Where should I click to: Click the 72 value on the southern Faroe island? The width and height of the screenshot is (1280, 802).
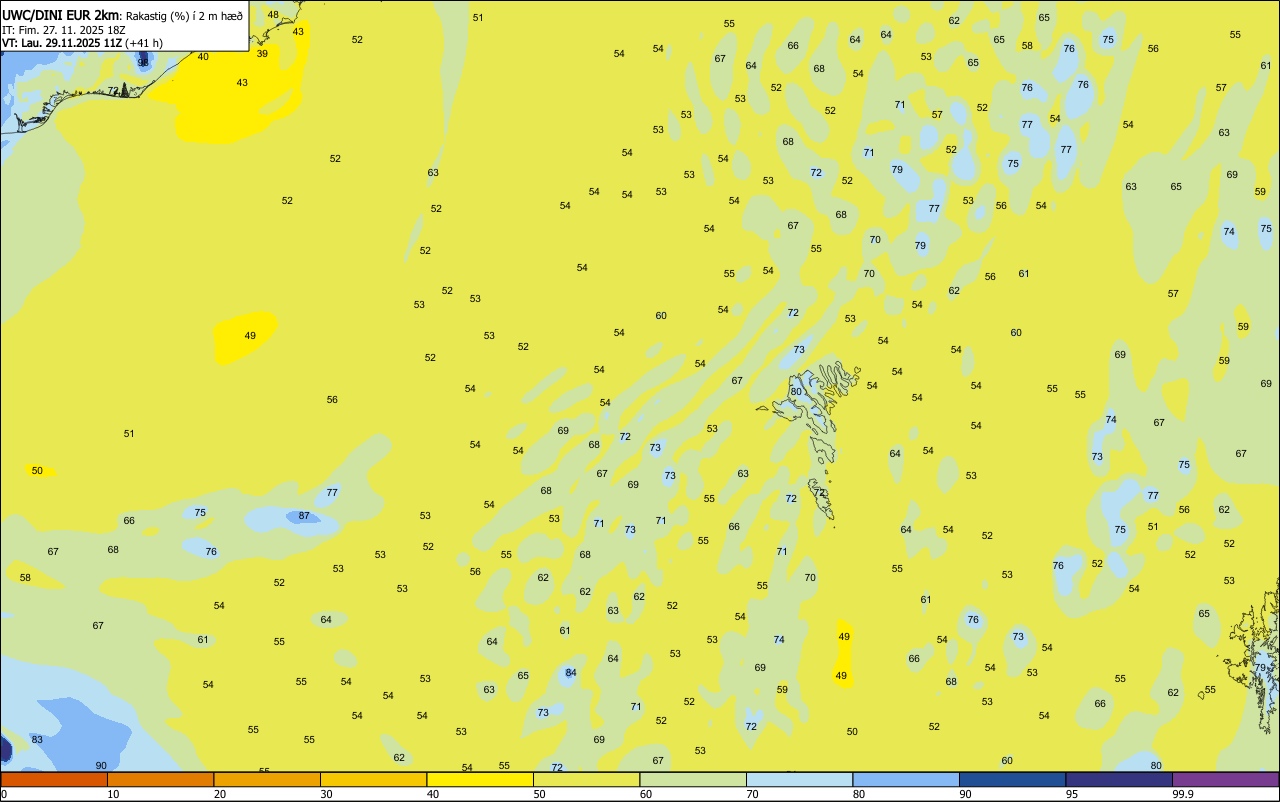tap(819, 492)
